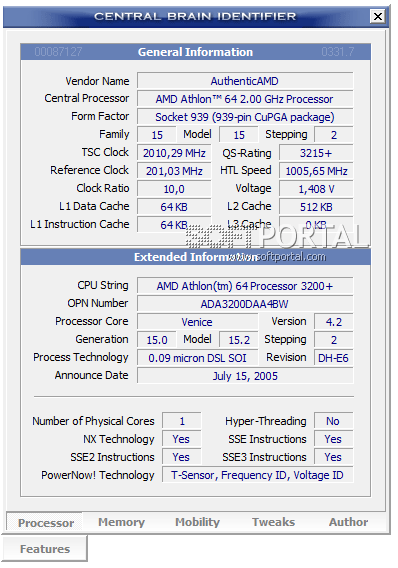The height and width of the screenshot is (568, 398).
Task: Click the HTL Speed value field
Action: (x=316, y=171)
